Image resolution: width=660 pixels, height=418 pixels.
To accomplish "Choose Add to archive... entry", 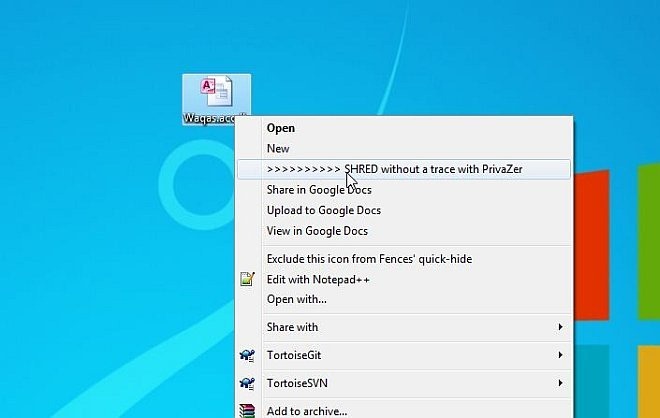I will point(404,411).
